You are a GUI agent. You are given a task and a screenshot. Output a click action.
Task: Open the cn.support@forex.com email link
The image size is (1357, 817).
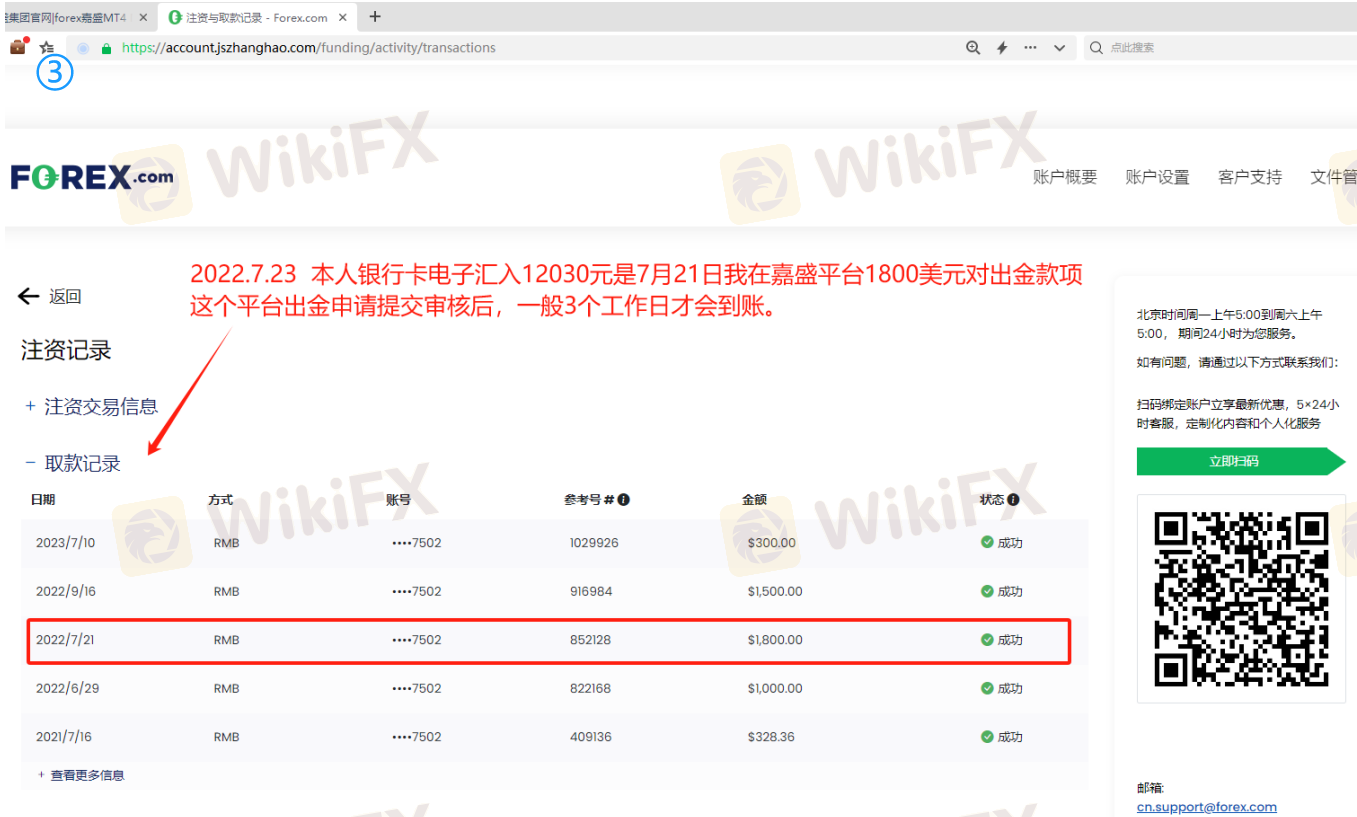pos(1207,807)
